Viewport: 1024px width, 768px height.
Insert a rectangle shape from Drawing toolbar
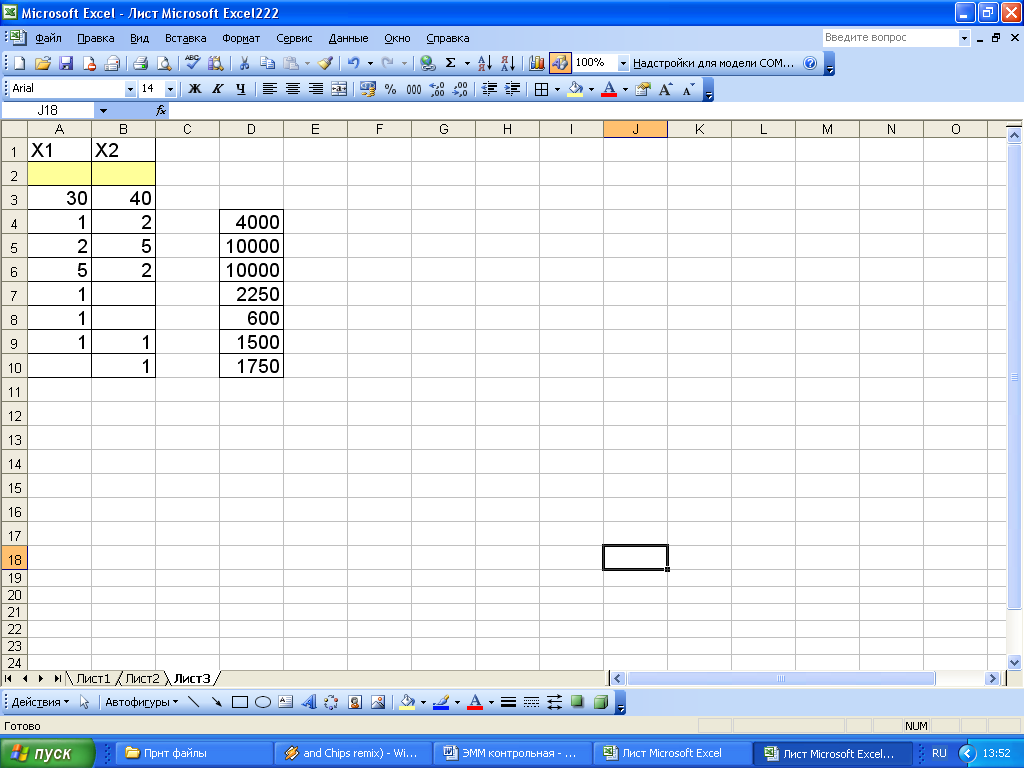point(240,702)
